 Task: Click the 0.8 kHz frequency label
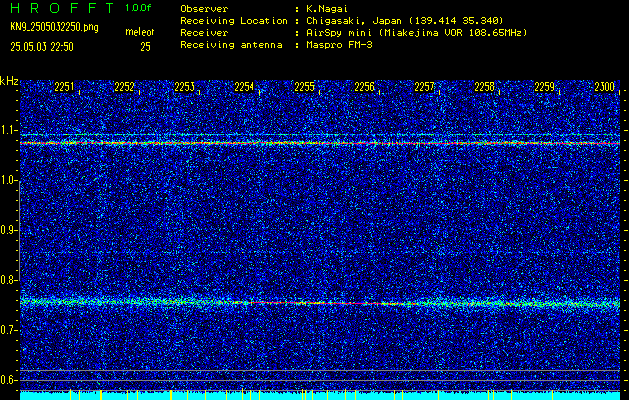coord(8,280)
